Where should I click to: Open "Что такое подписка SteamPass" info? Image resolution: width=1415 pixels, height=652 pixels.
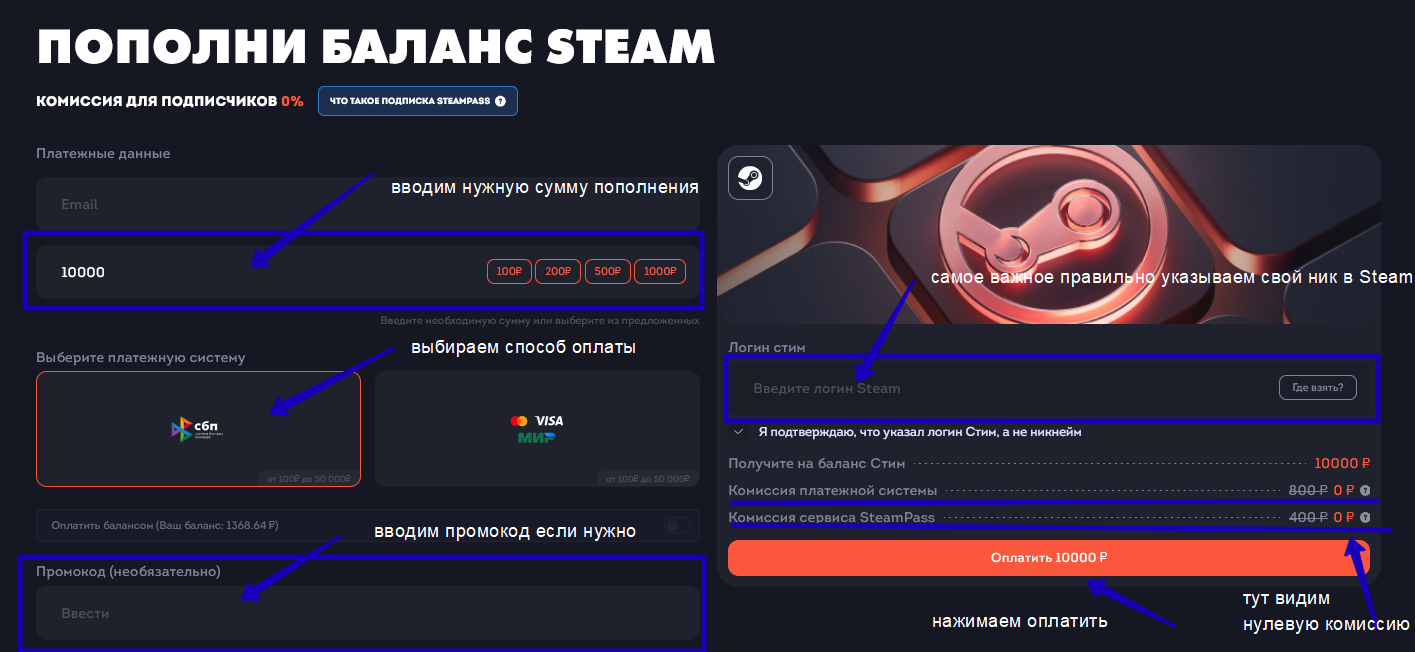[x=417, y=101]
